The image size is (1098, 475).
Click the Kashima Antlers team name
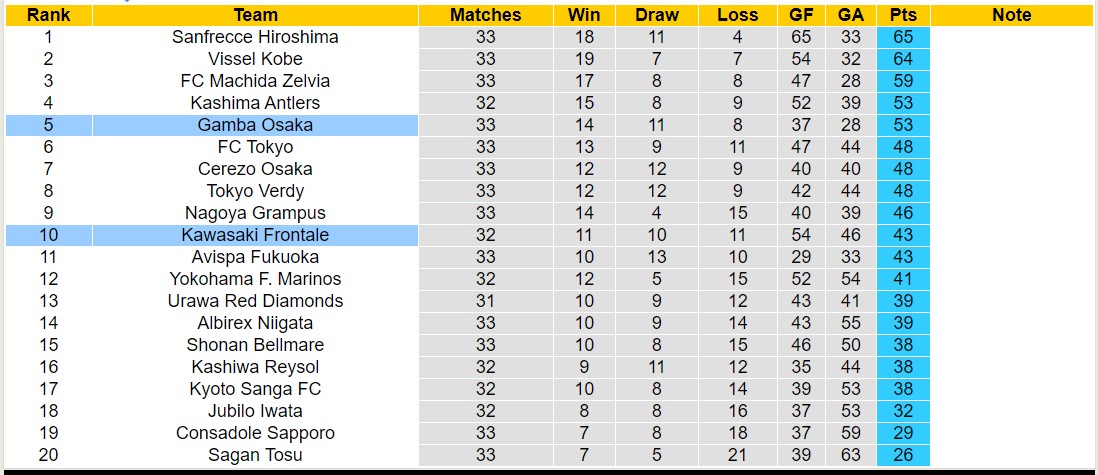click(x=255, y=103)
